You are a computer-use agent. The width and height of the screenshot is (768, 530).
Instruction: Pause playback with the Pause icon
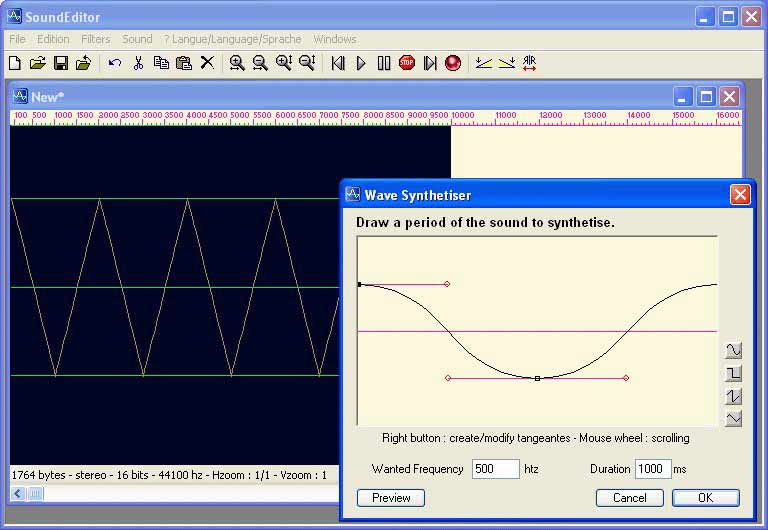(384, 63)
